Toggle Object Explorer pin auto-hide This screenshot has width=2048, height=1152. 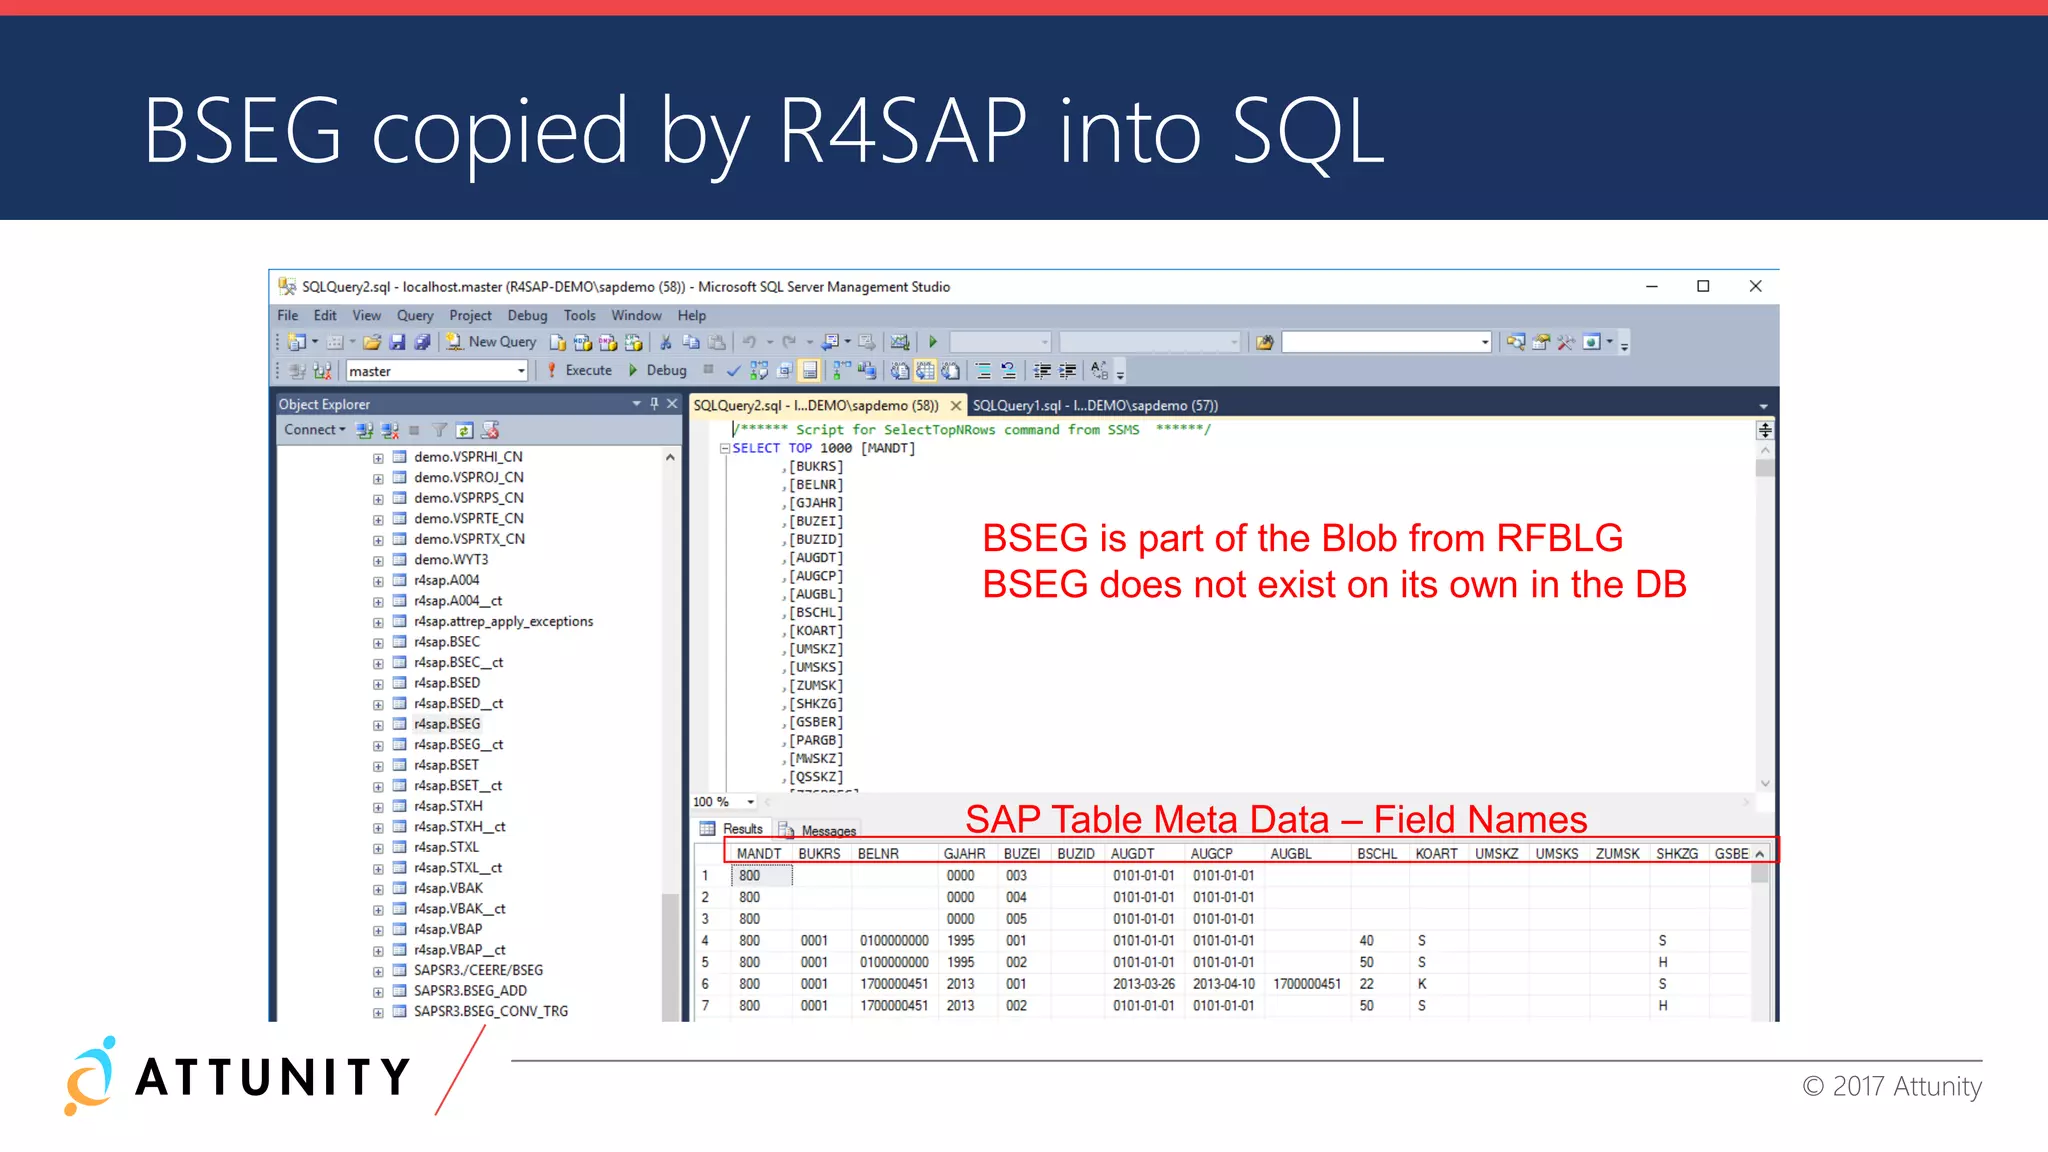[654, 404]
